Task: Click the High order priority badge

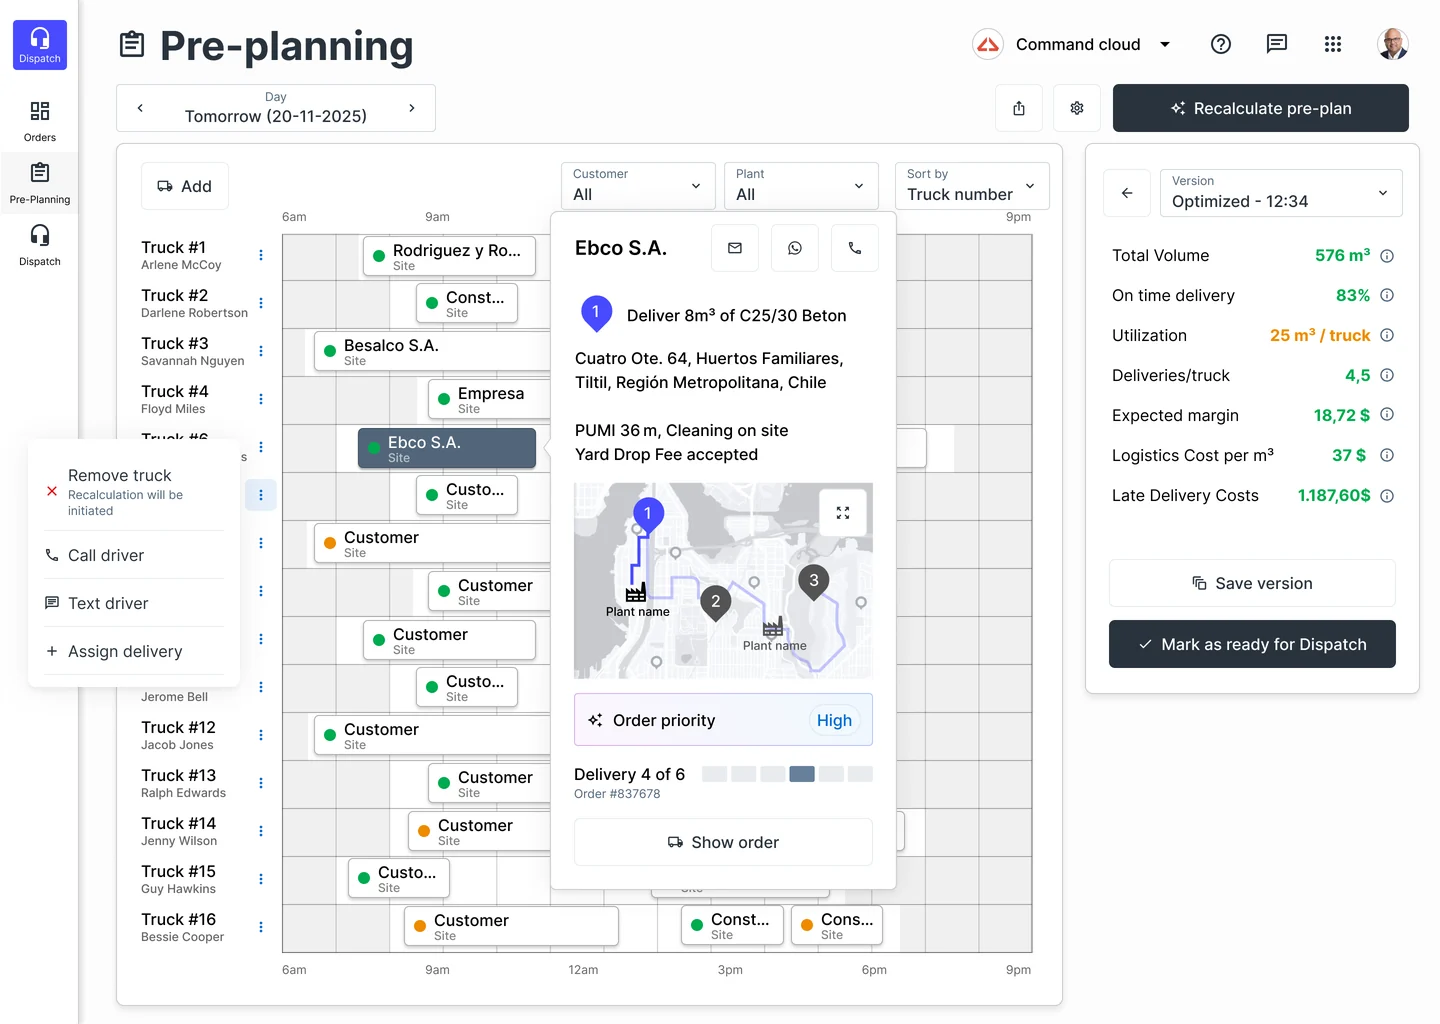Action: tap(834, 720)
